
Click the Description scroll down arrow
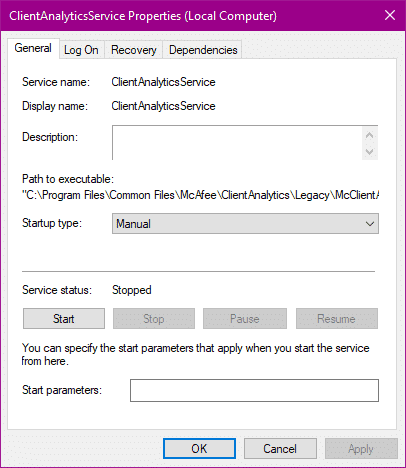tap(369, 152)
